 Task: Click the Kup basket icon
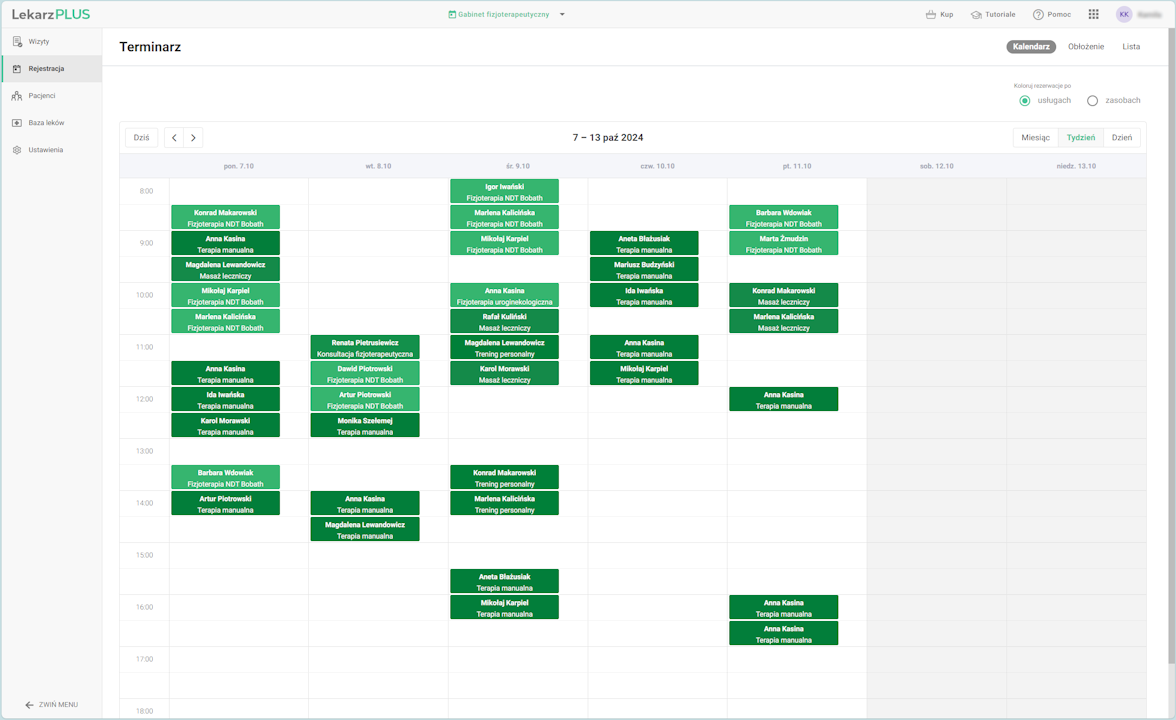point(930,15)
